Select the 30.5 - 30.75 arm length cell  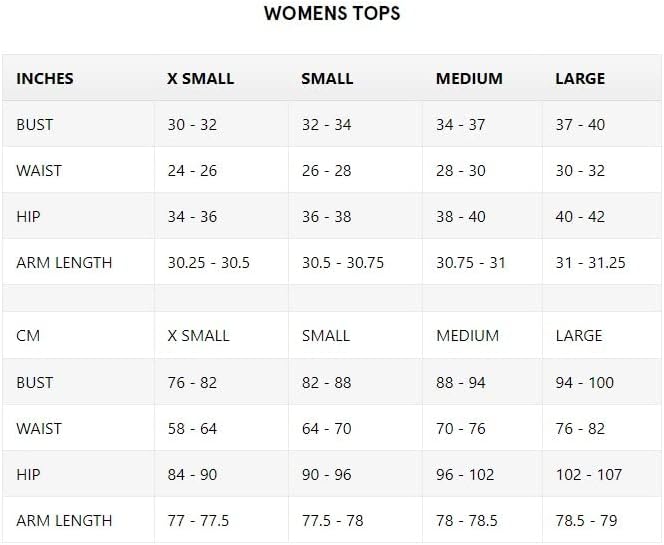tap(355, 262)
